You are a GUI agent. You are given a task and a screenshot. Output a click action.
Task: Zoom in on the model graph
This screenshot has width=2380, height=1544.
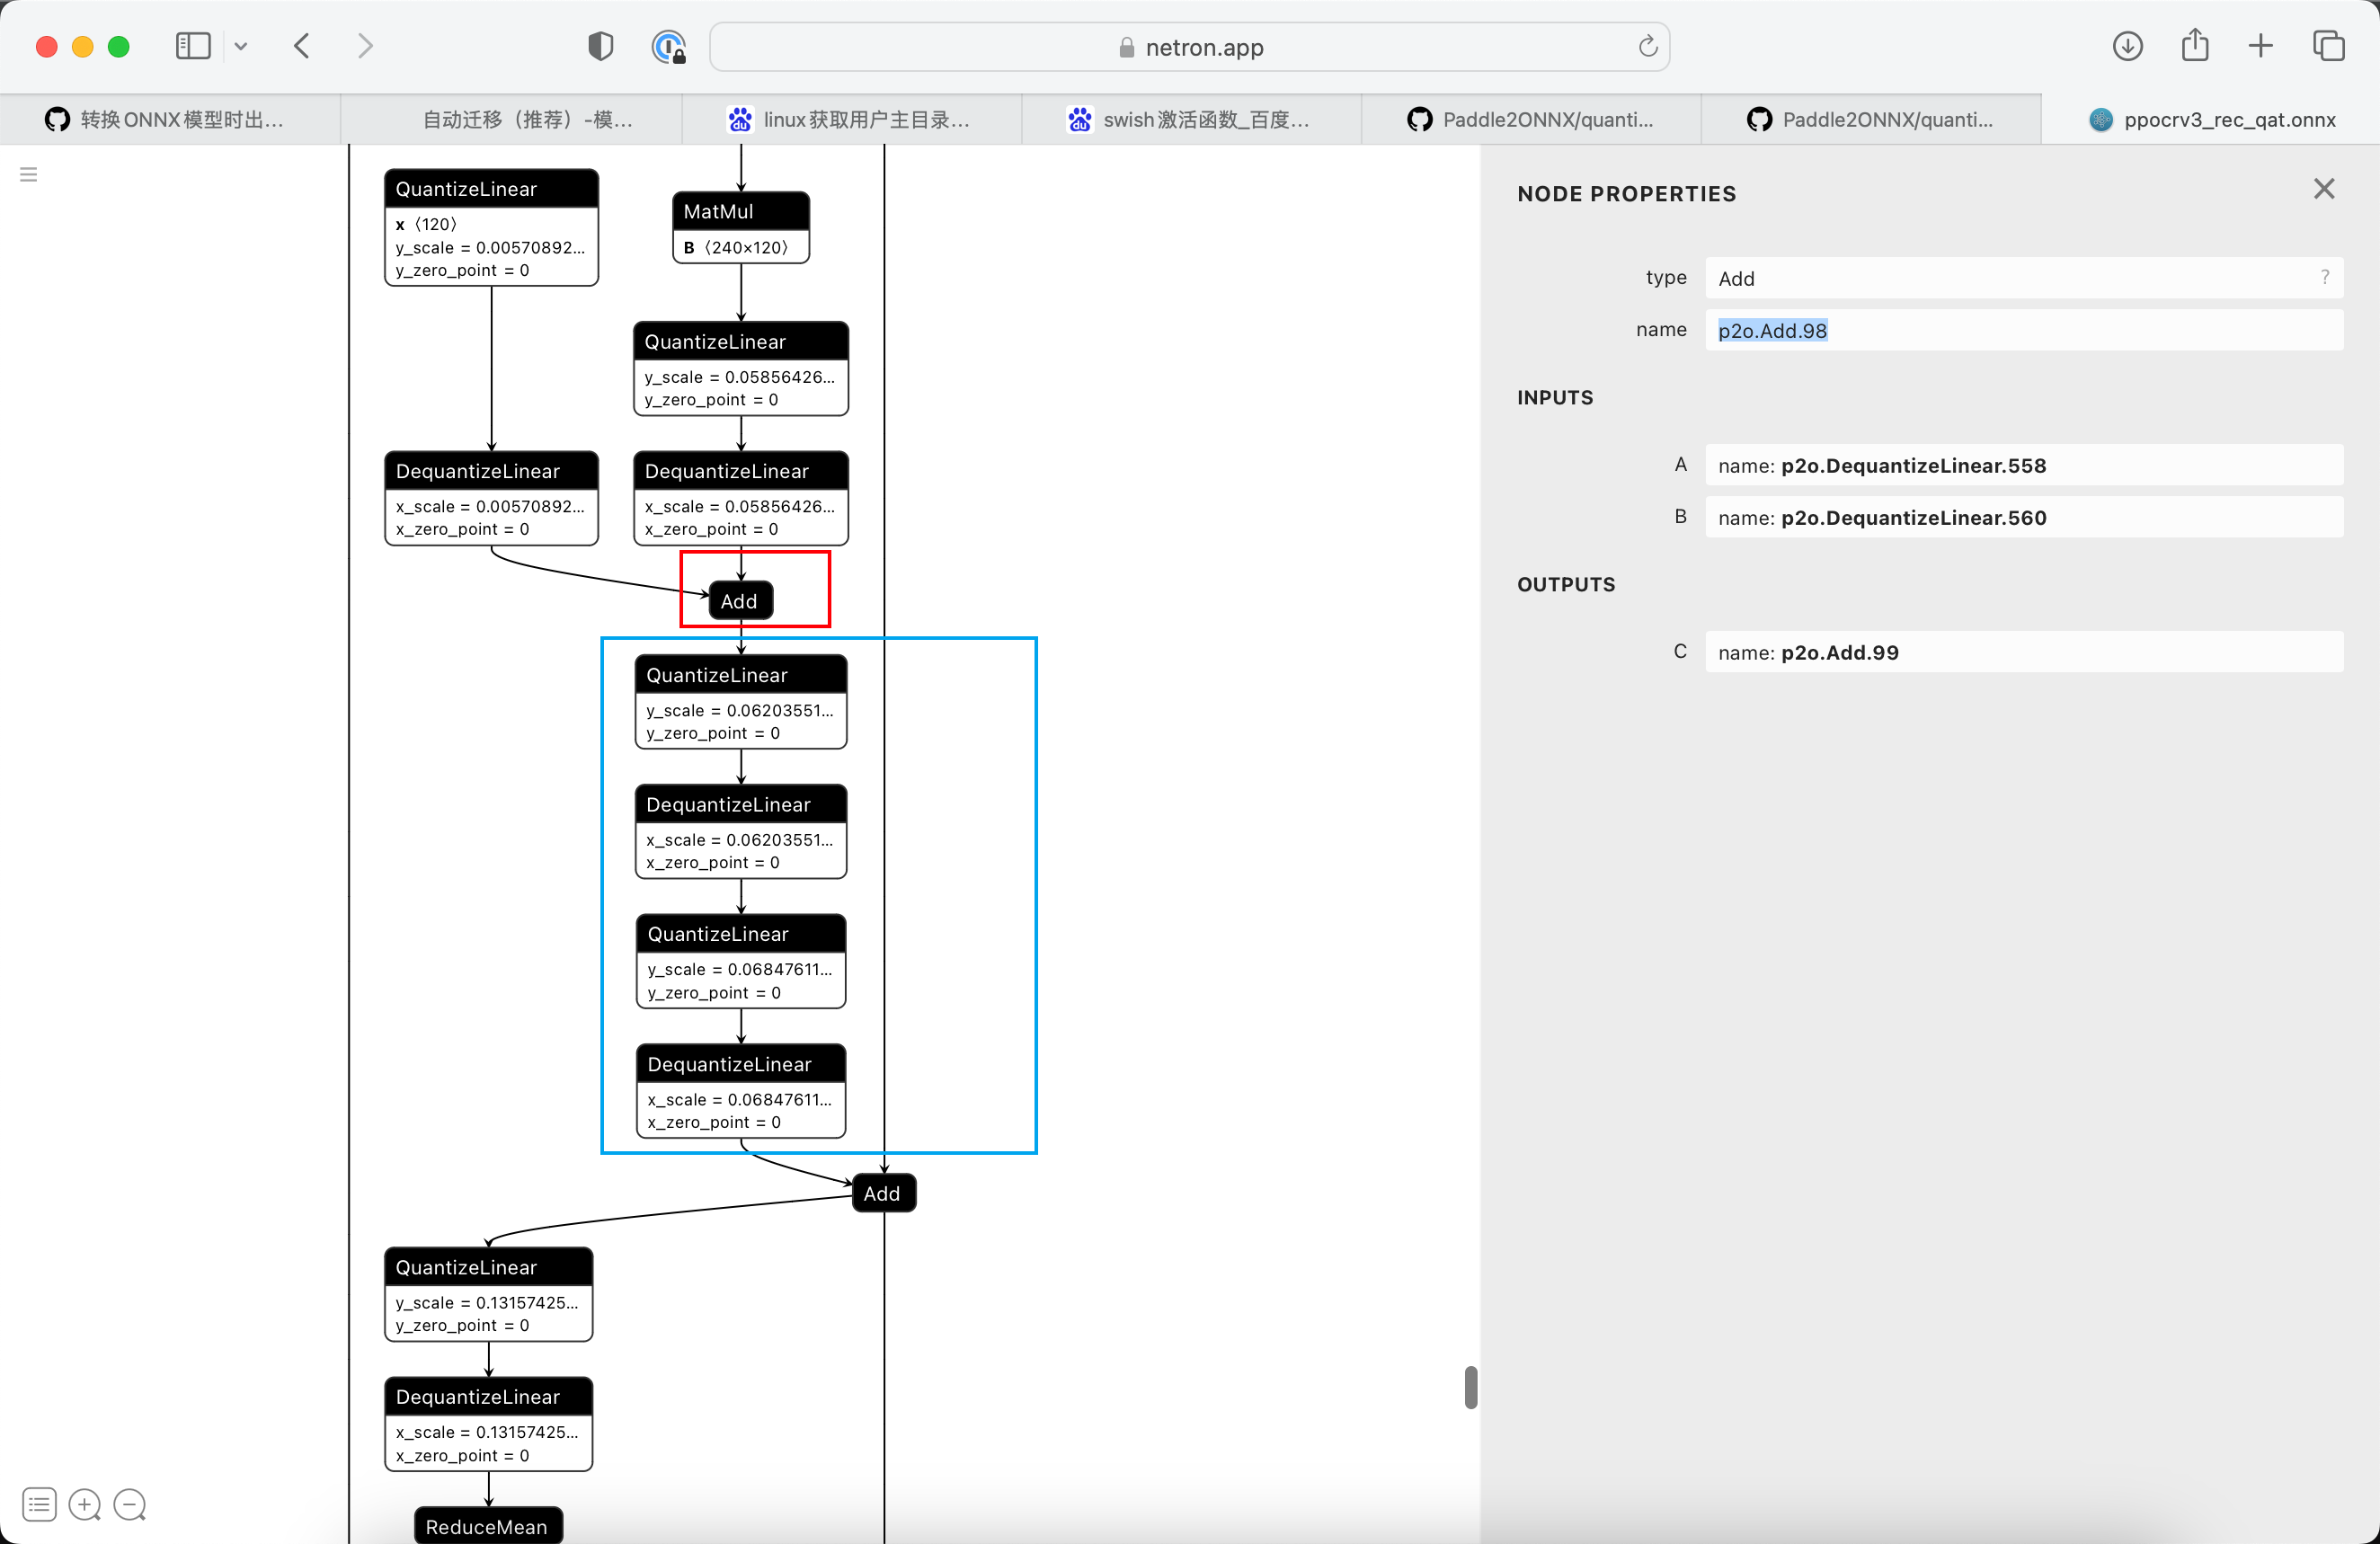tap(84, 1504)
